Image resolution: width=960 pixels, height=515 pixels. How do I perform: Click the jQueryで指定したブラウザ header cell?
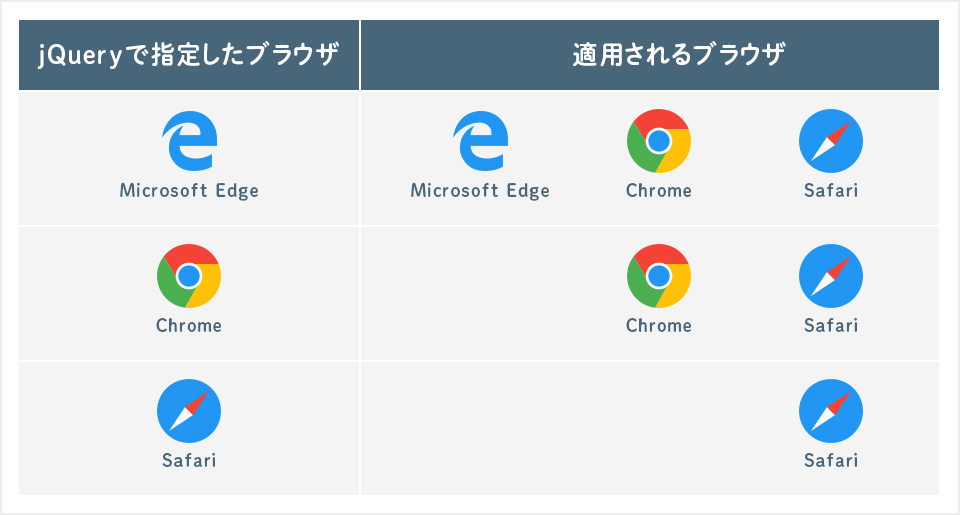(189, 55)
